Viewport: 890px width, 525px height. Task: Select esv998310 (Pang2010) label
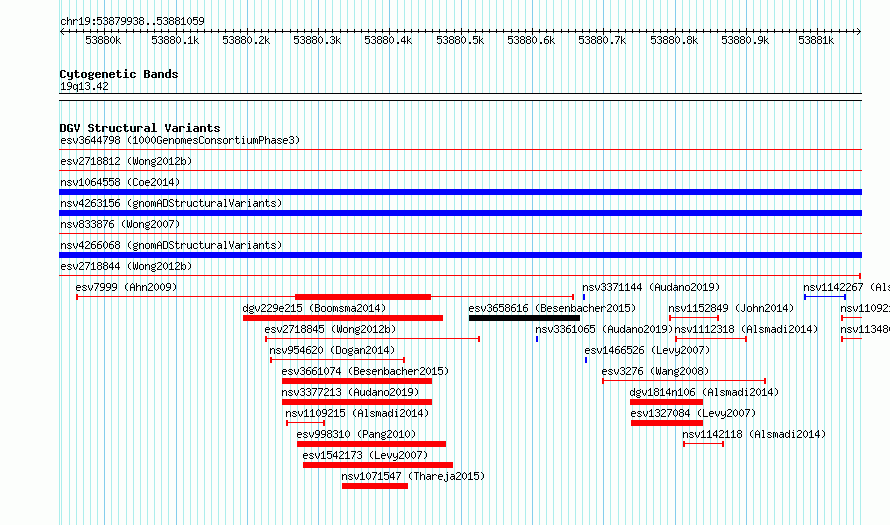[356, 434]
